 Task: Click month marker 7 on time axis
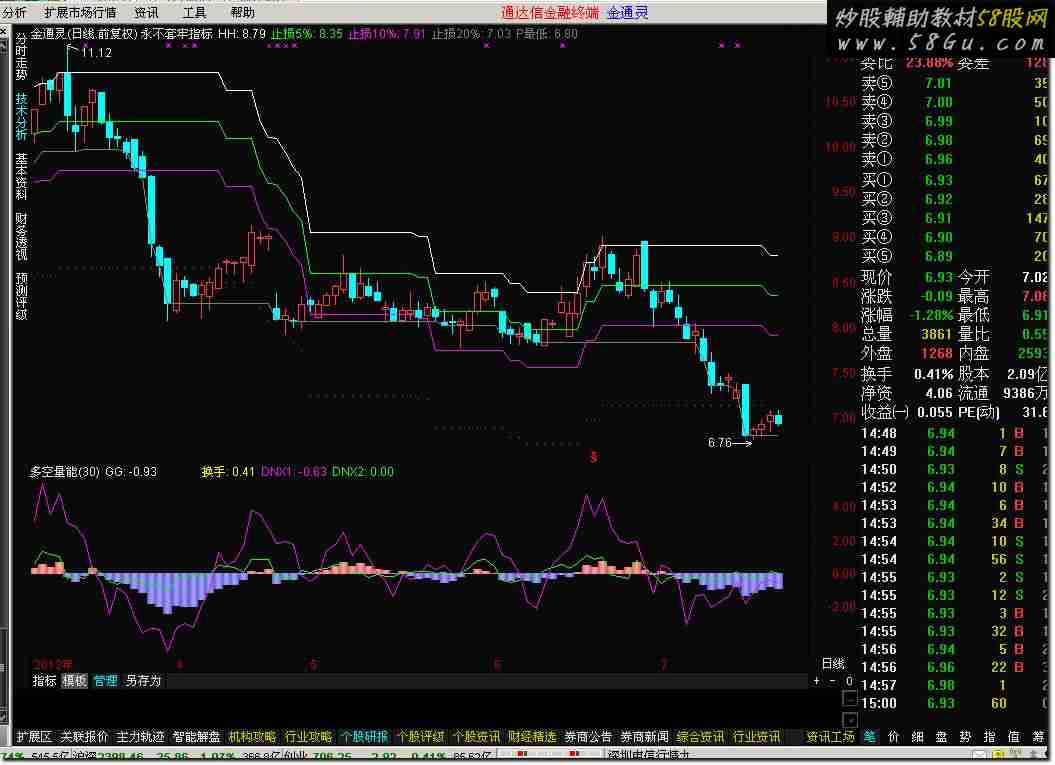coord(663,664)
